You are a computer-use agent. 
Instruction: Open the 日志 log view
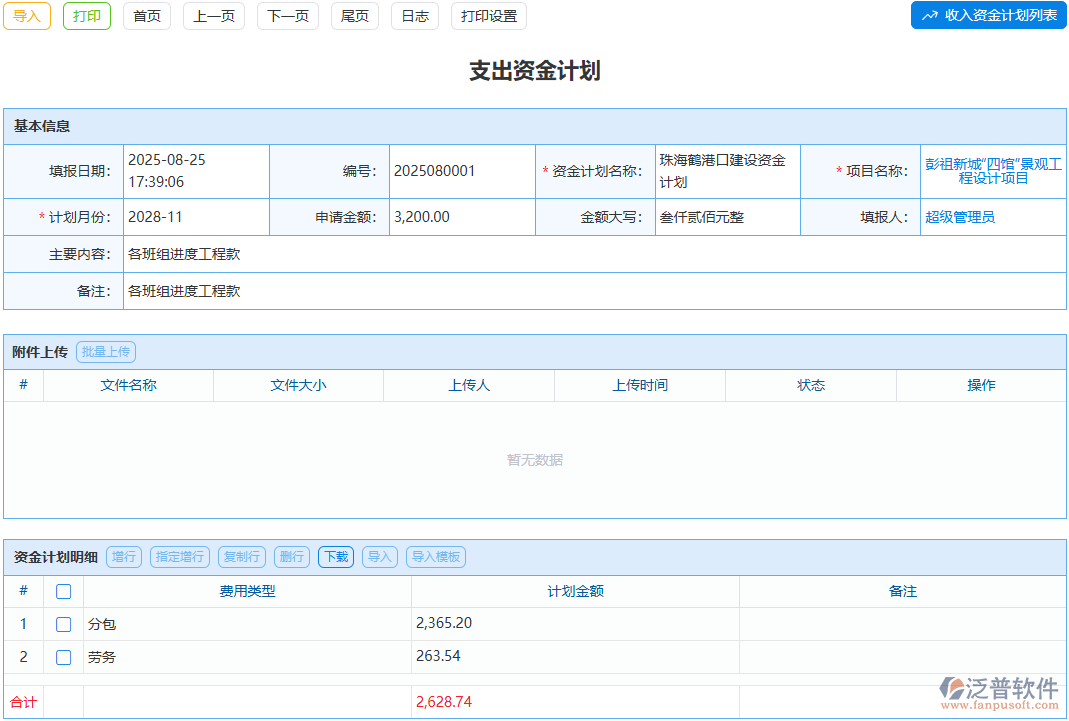coord(414,16)
